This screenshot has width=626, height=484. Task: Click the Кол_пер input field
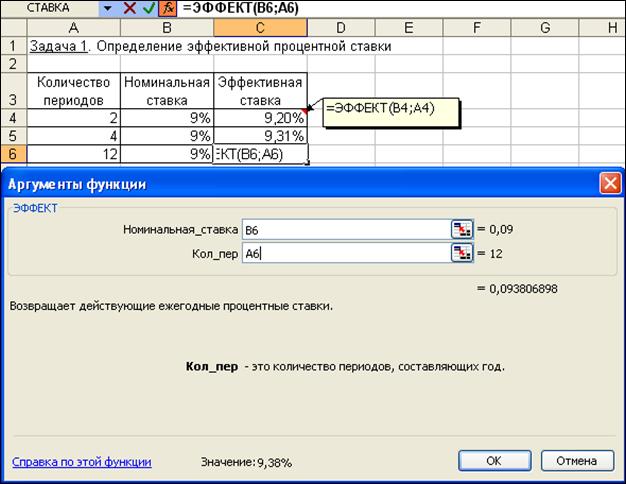[x=345, y=253]
